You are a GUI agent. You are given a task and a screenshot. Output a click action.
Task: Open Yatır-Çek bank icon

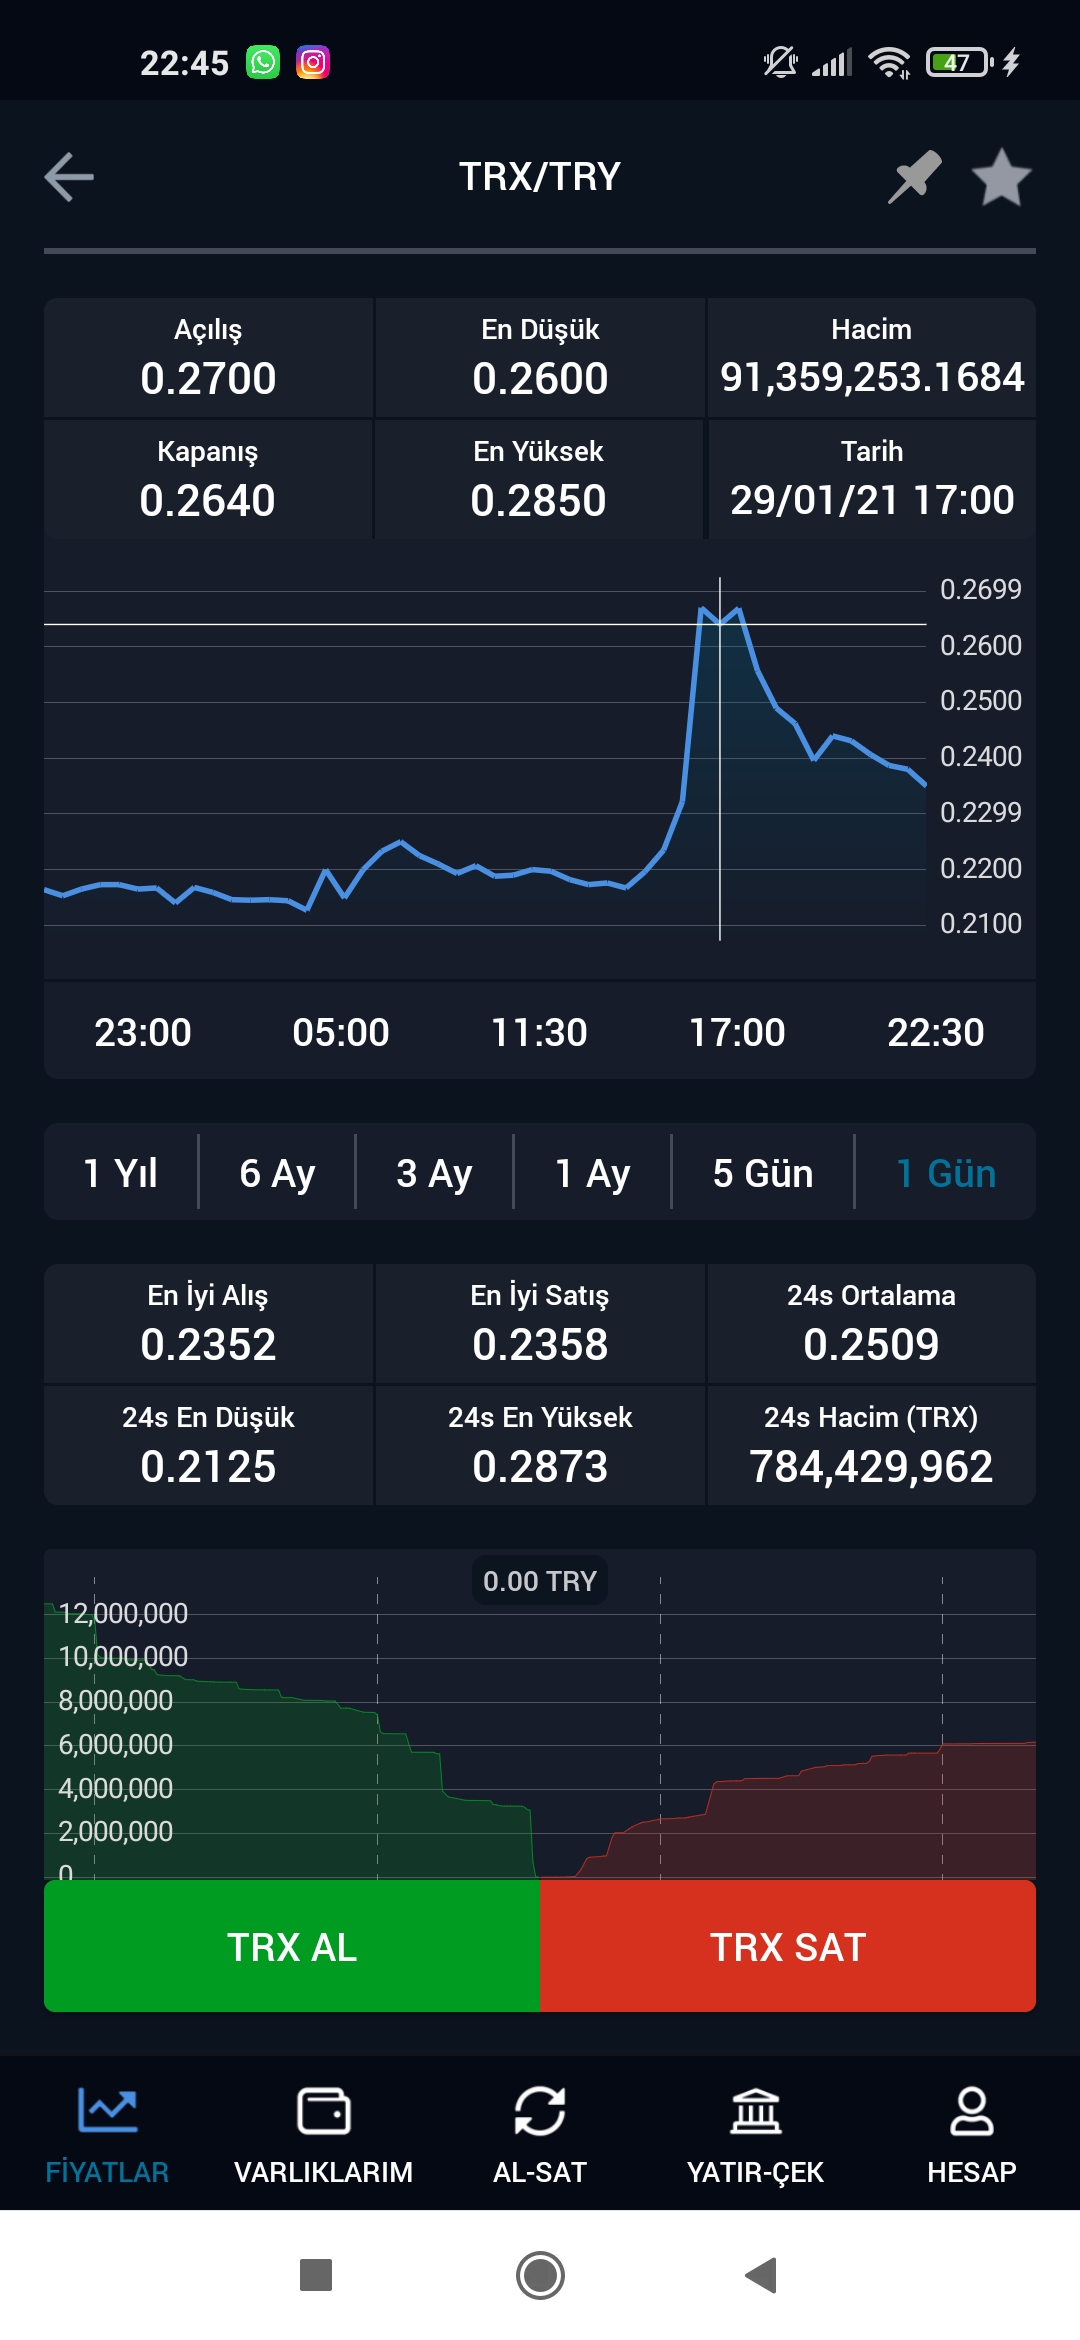coord(756,2111)
